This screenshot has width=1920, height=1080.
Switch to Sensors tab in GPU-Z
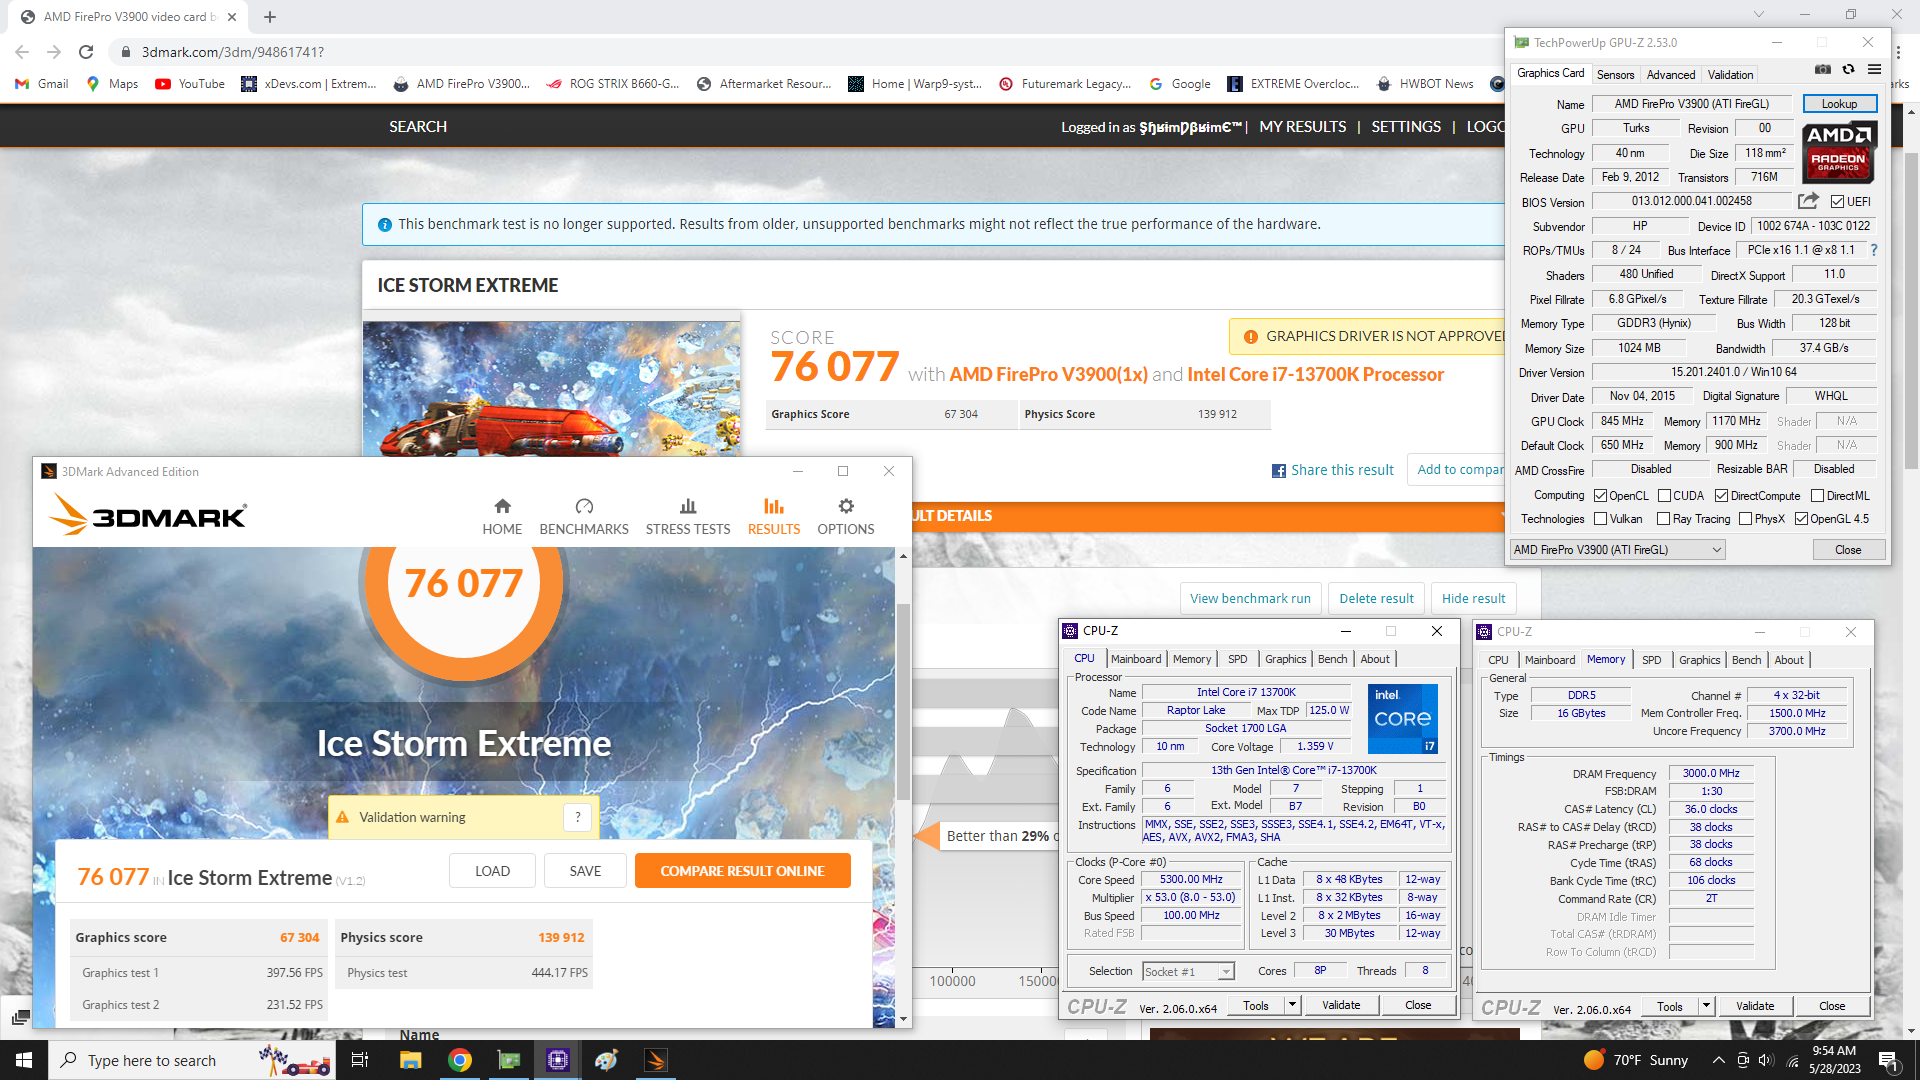(x=1615, y=75)
